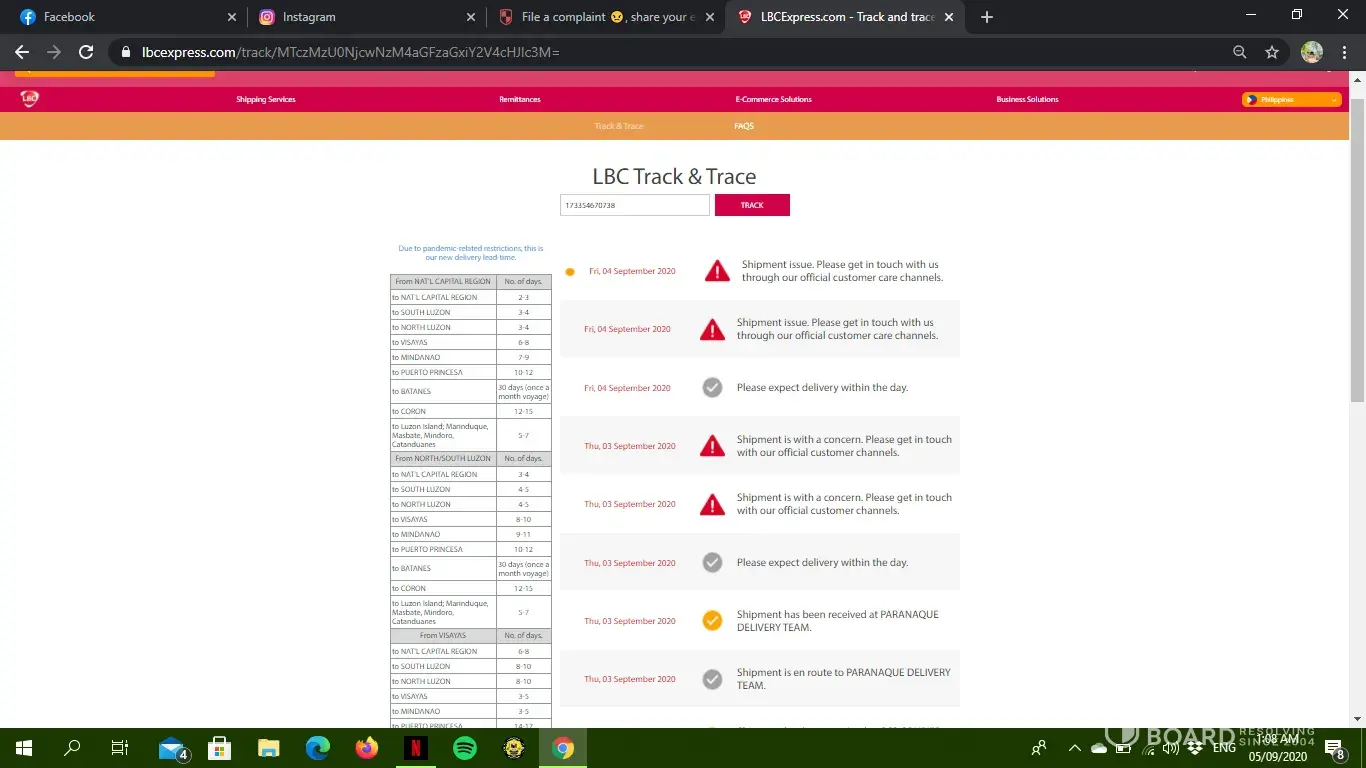Click the volume speaker icon in the tray
Viewport: 1366px width, 768px height.
click(x=1171, y=748)
